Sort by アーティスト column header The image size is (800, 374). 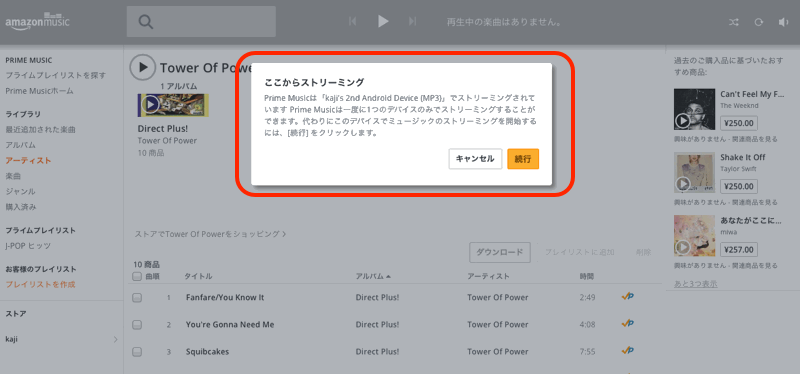pos(488,277)
